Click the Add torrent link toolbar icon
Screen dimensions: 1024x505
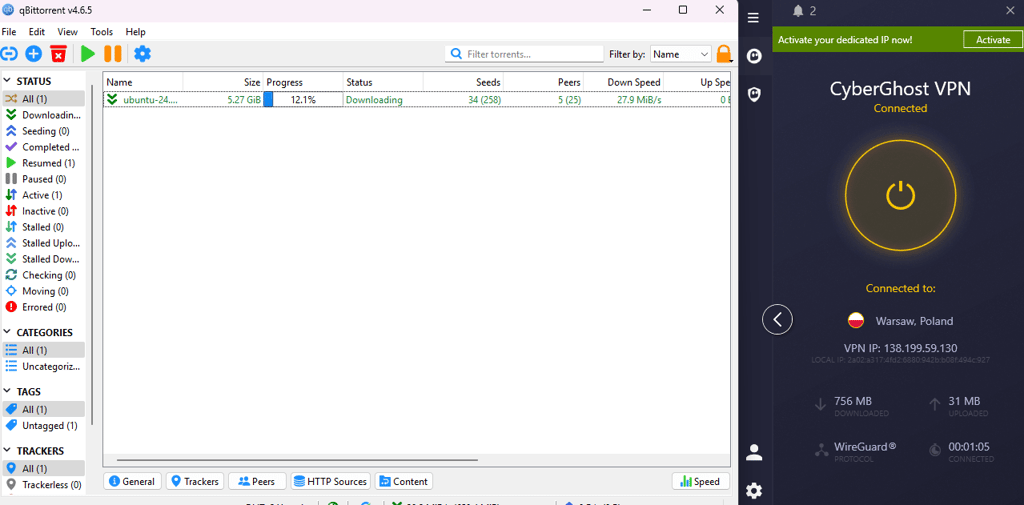click(8, 54)
